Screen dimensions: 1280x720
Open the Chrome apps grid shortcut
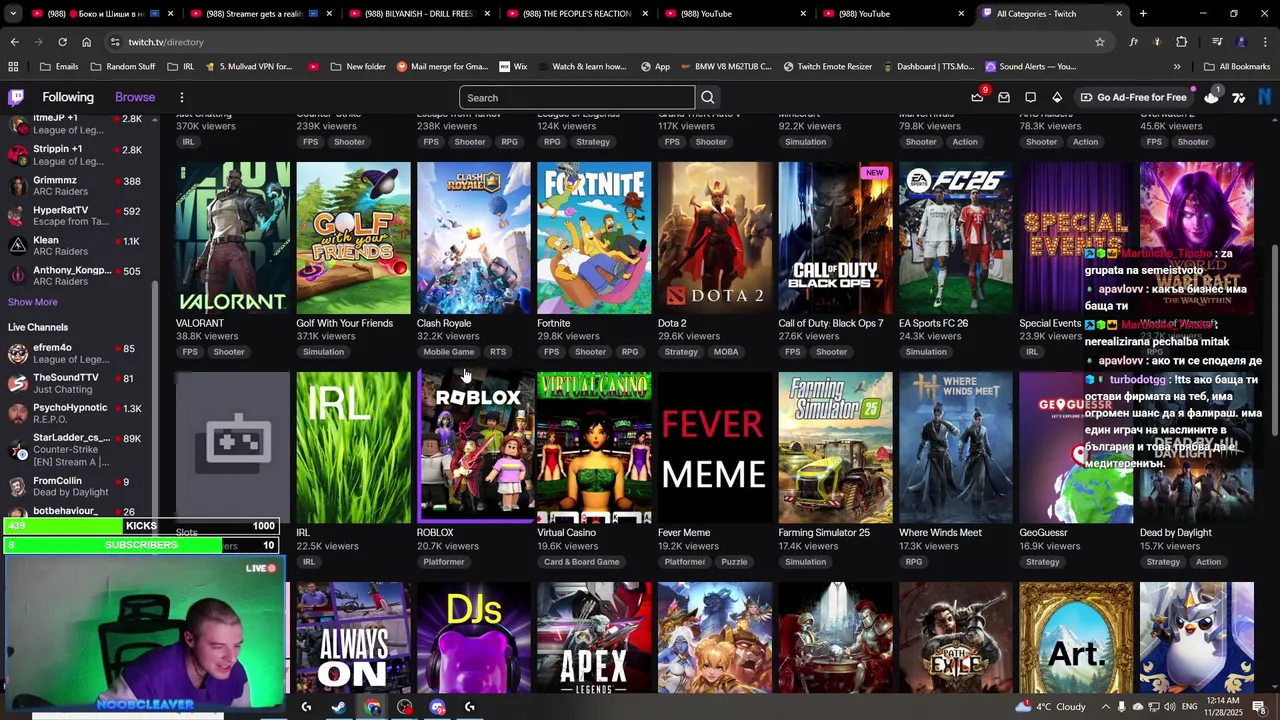[x=13, y=66]
